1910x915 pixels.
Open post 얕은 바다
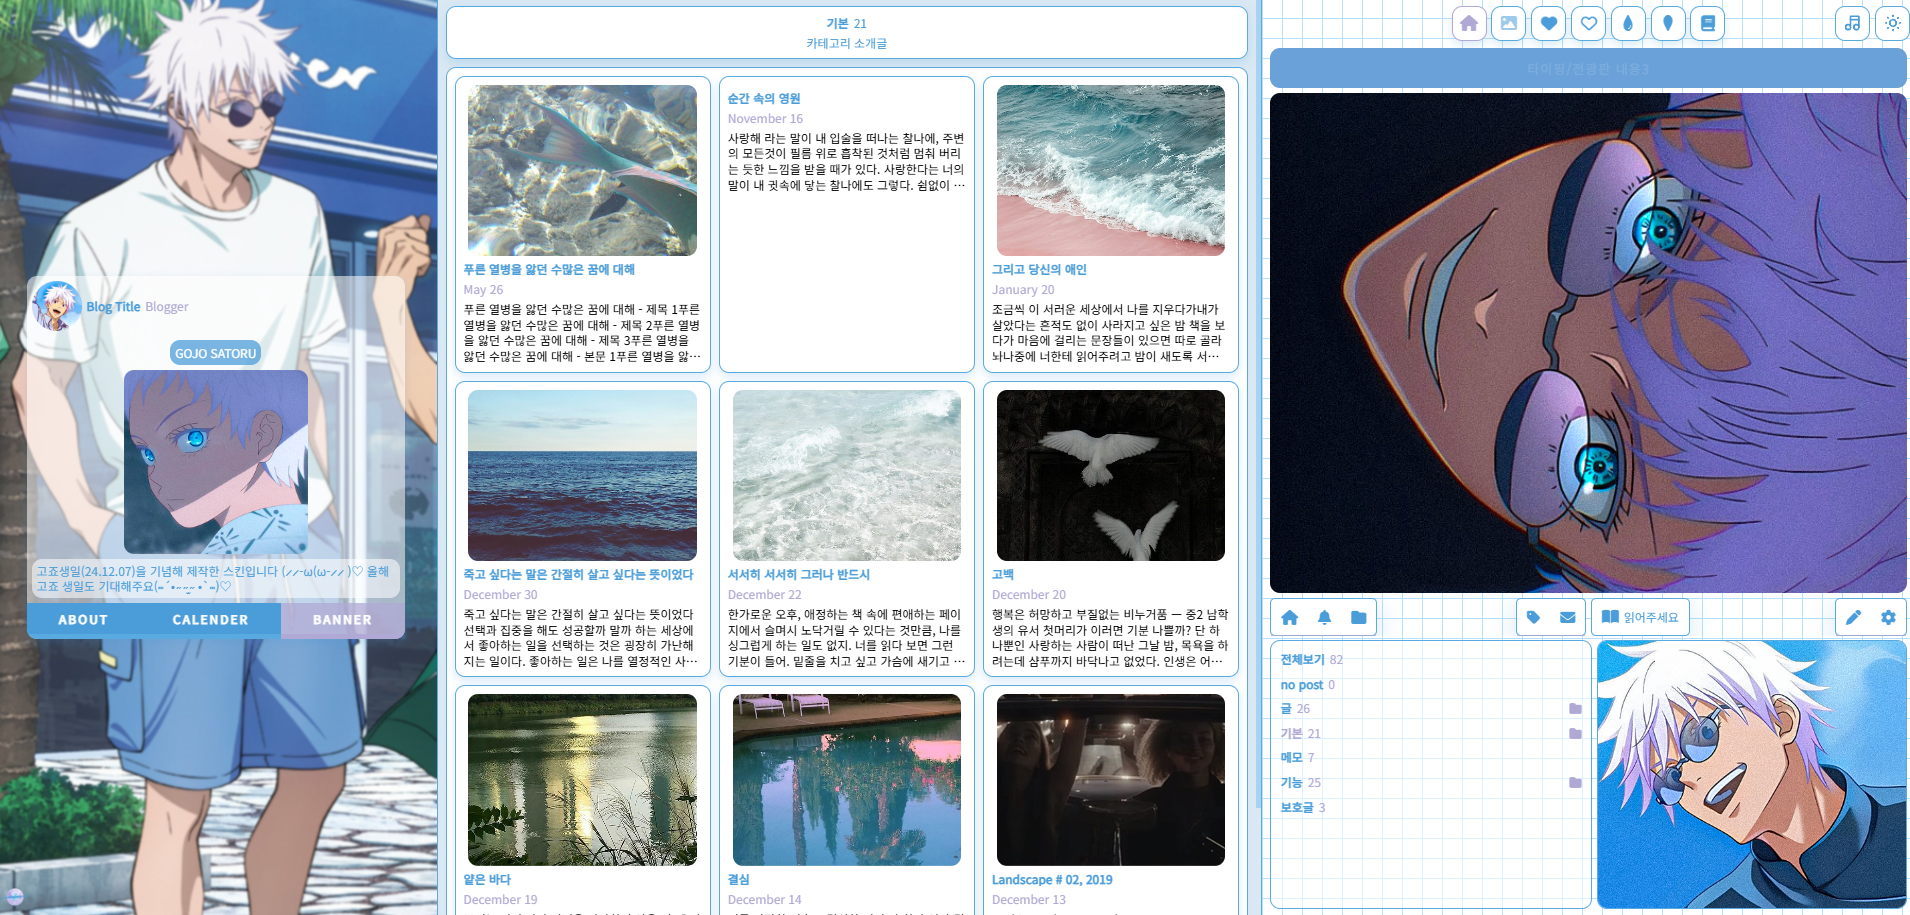click(487, 880)
